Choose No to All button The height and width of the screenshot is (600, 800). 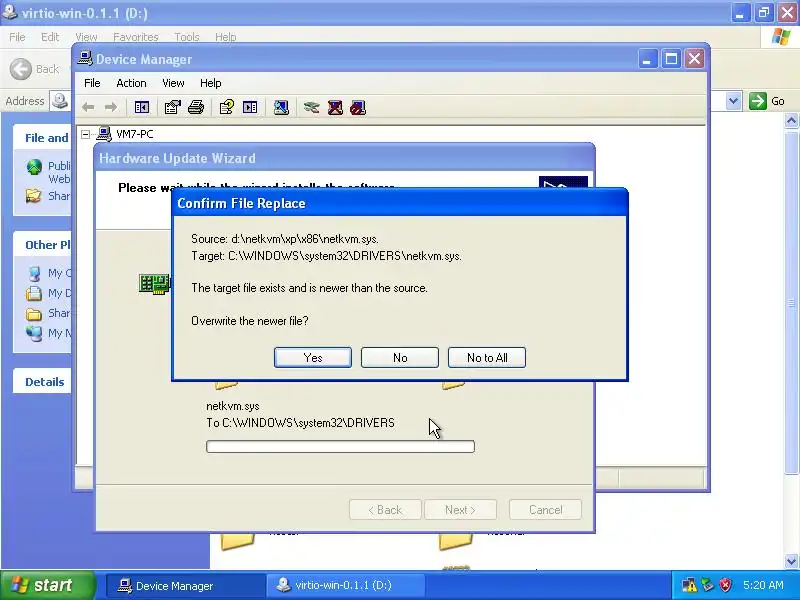click(x=487, y=358)
